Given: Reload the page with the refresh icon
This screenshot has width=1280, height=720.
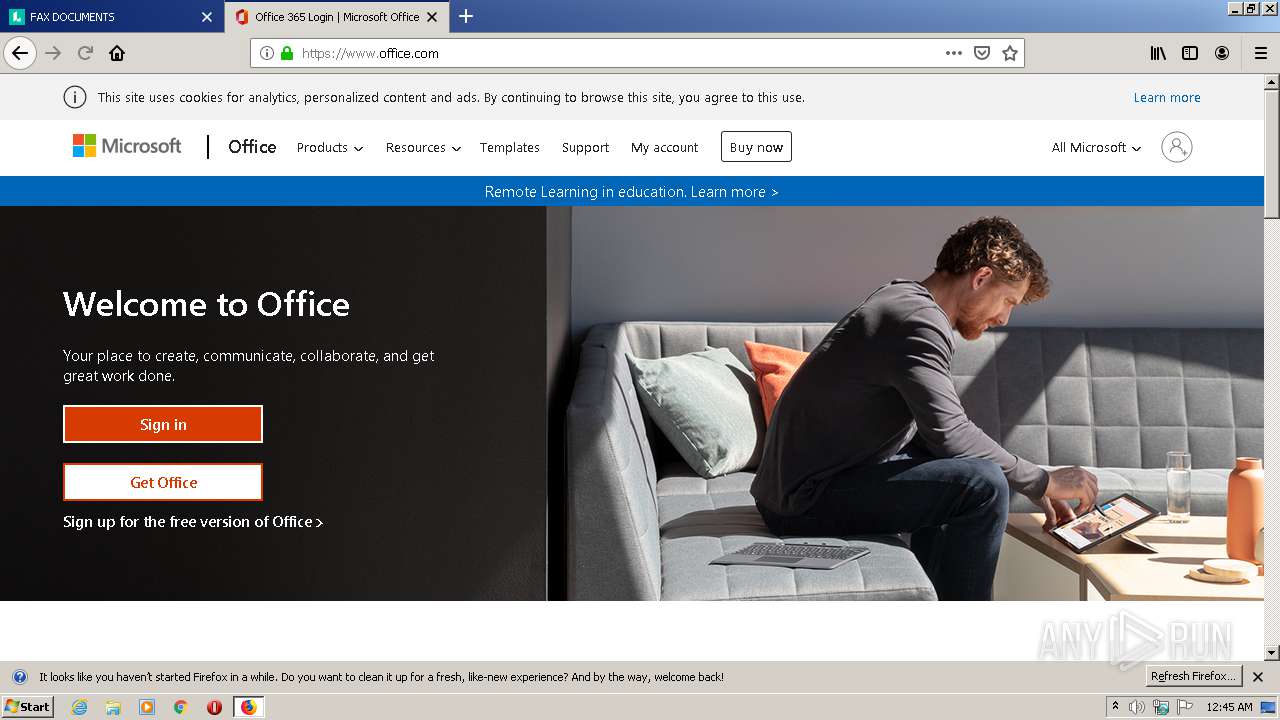Looking at the screenshot, I should click(85, 53).
